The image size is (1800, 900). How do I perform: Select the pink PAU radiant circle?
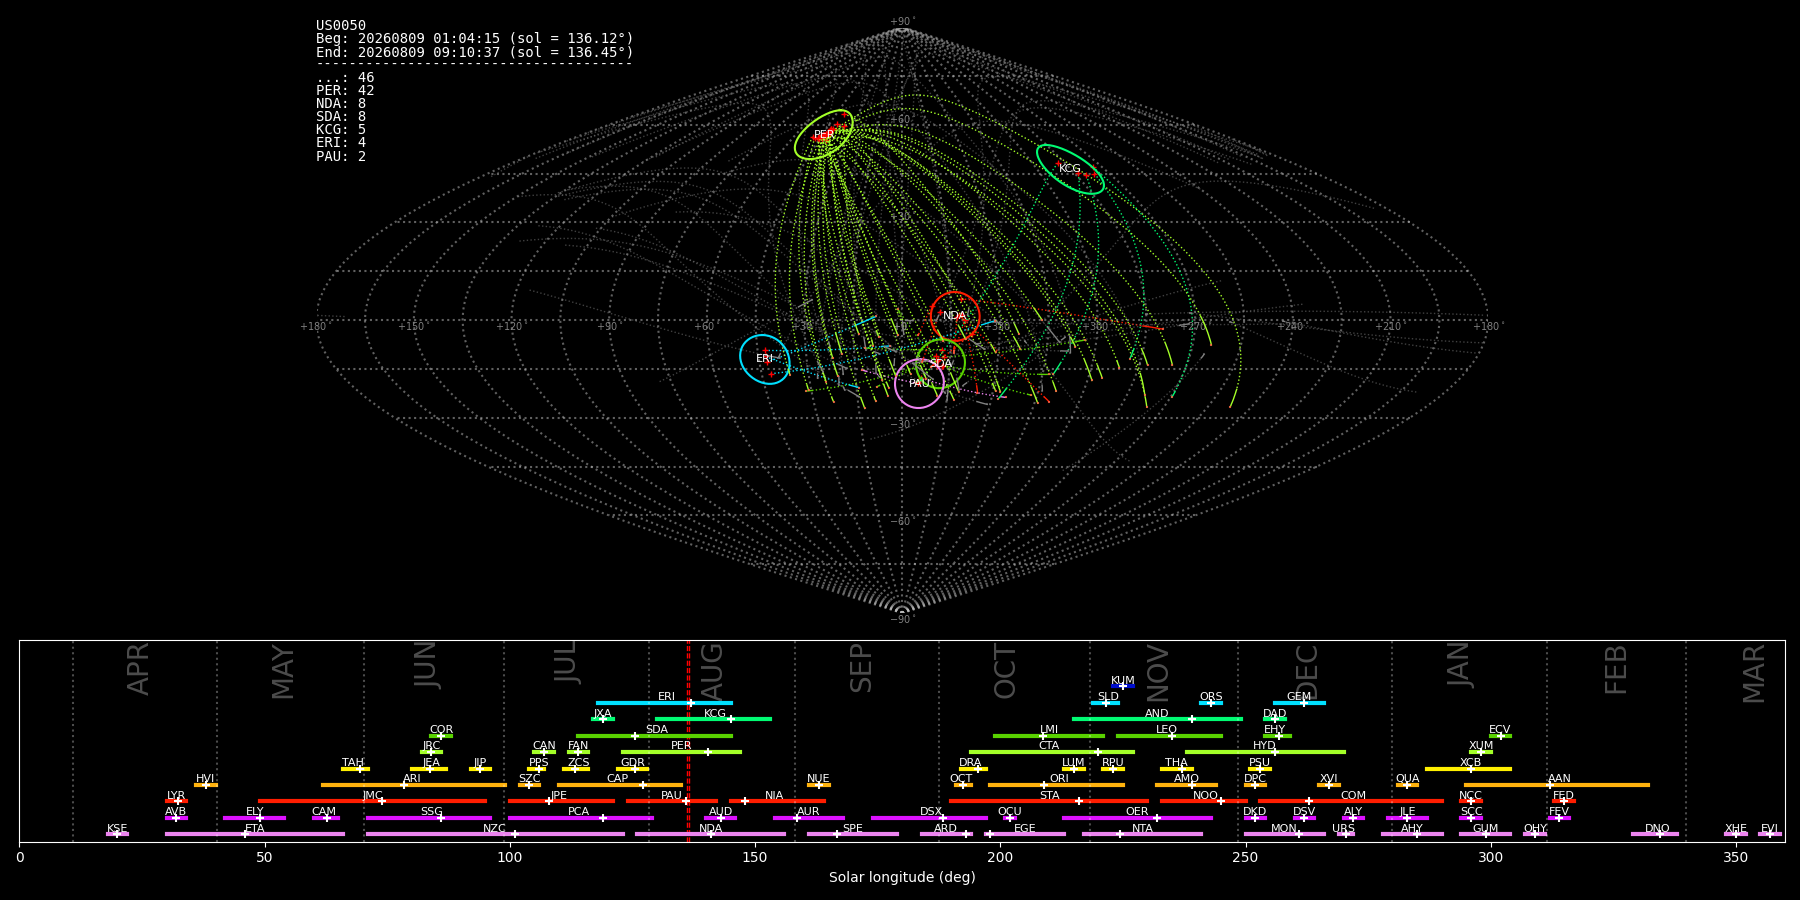919,384
